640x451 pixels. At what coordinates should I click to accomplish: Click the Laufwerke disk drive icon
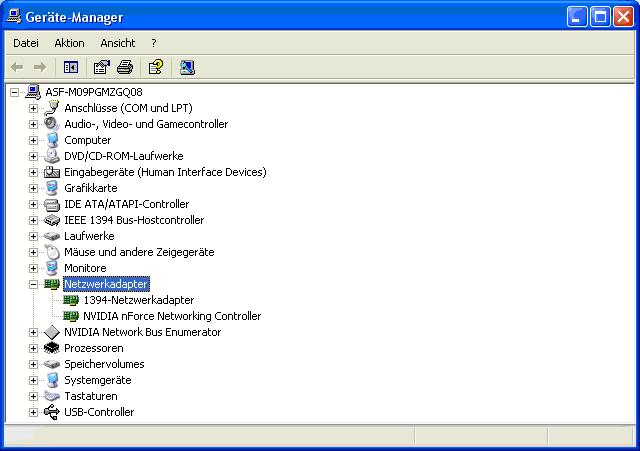click(x=52, y=236)
